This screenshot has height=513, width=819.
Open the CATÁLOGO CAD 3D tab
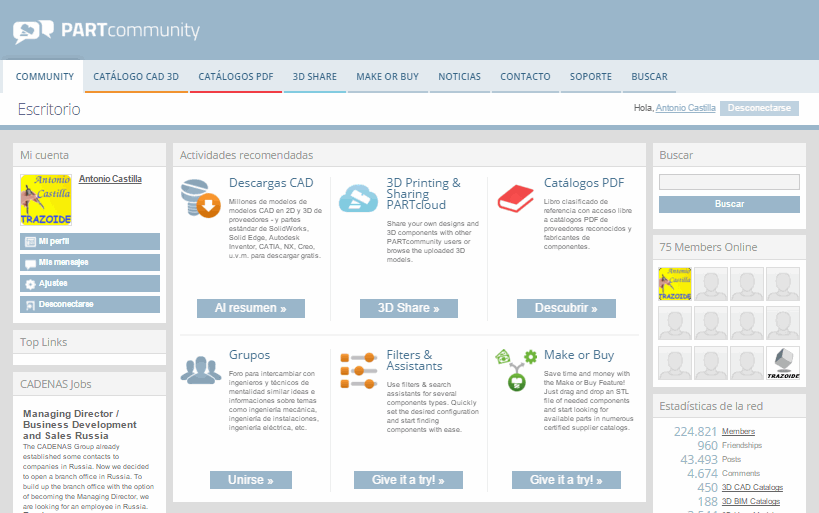coord(136,76)
